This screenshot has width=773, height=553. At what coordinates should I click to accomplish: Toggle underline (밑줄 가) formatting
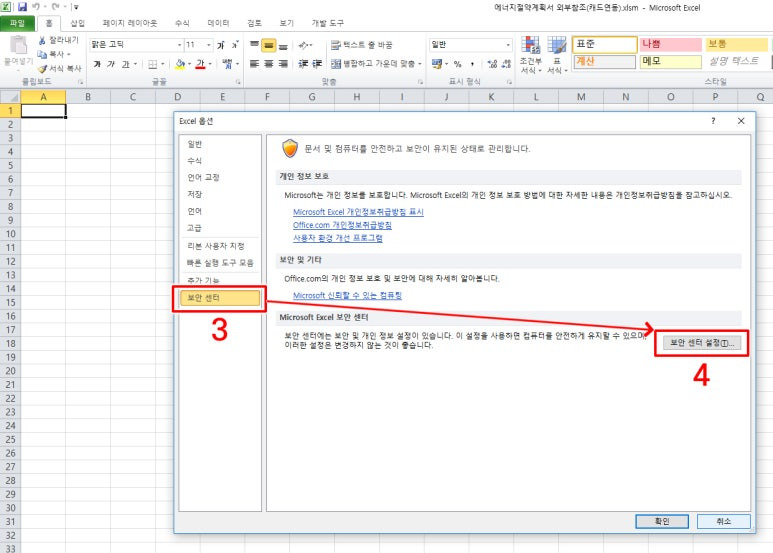click(126, 64)
